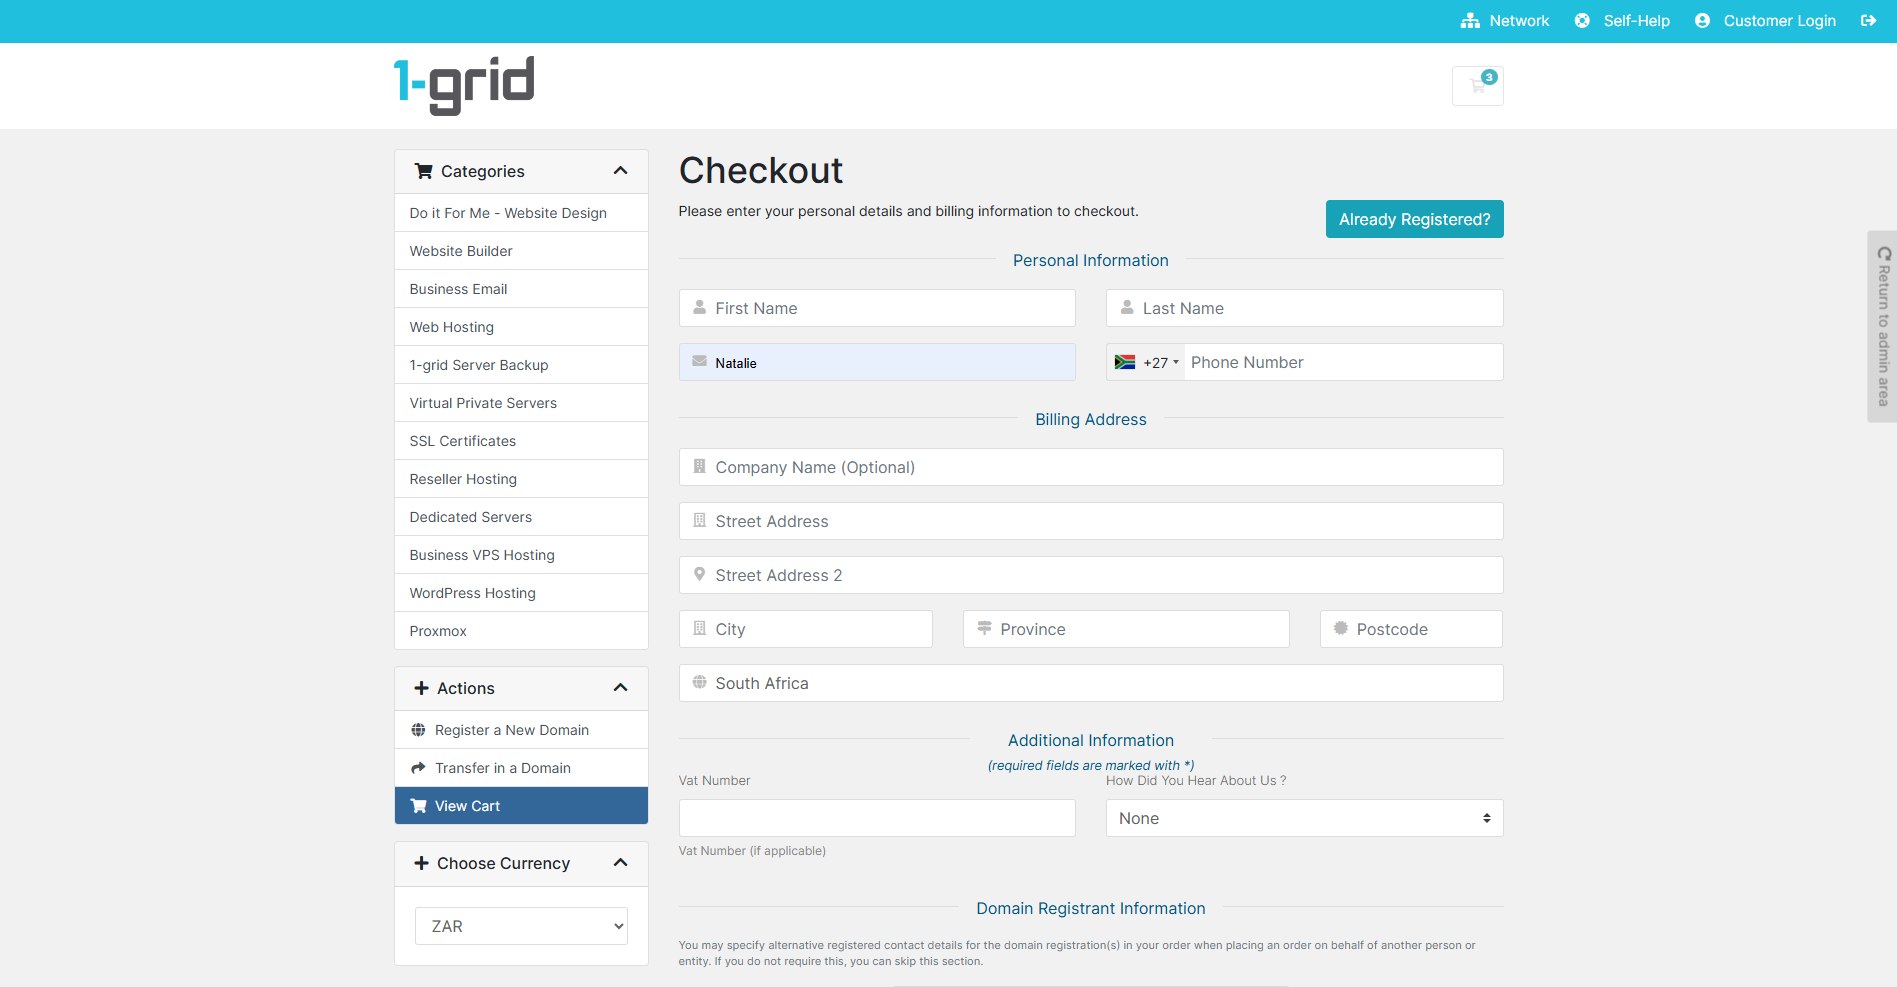
Task: Click Register a New Domain
Action: pos(521,730)
